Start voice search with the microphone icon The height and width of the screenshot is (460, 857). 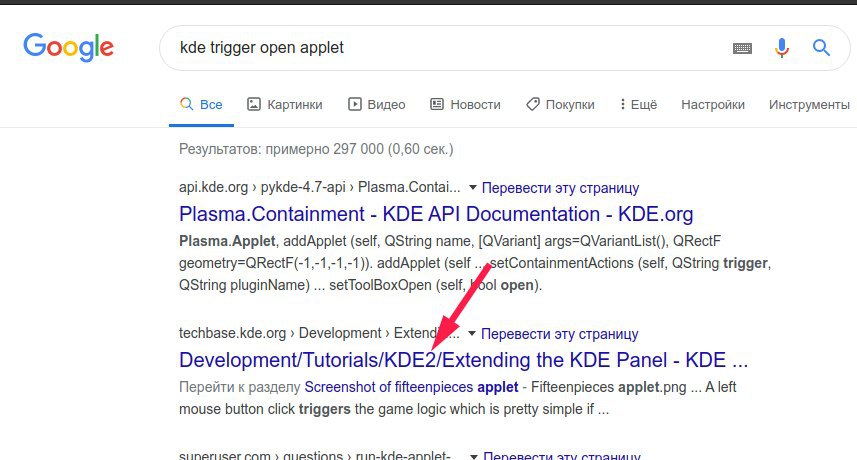click(782, 48)
